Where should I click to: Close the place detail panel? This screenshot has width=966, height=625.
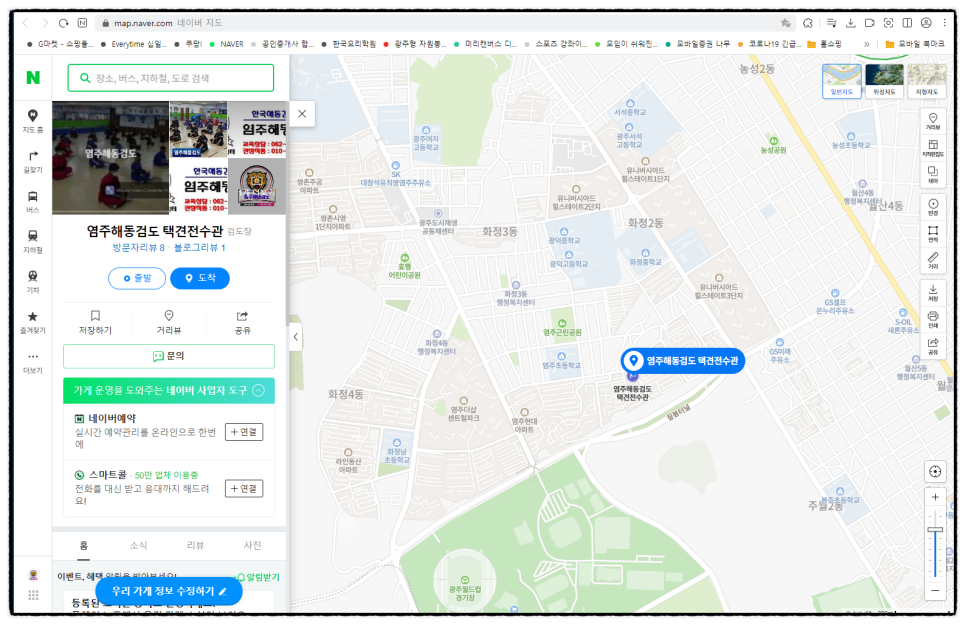[302, 113]
